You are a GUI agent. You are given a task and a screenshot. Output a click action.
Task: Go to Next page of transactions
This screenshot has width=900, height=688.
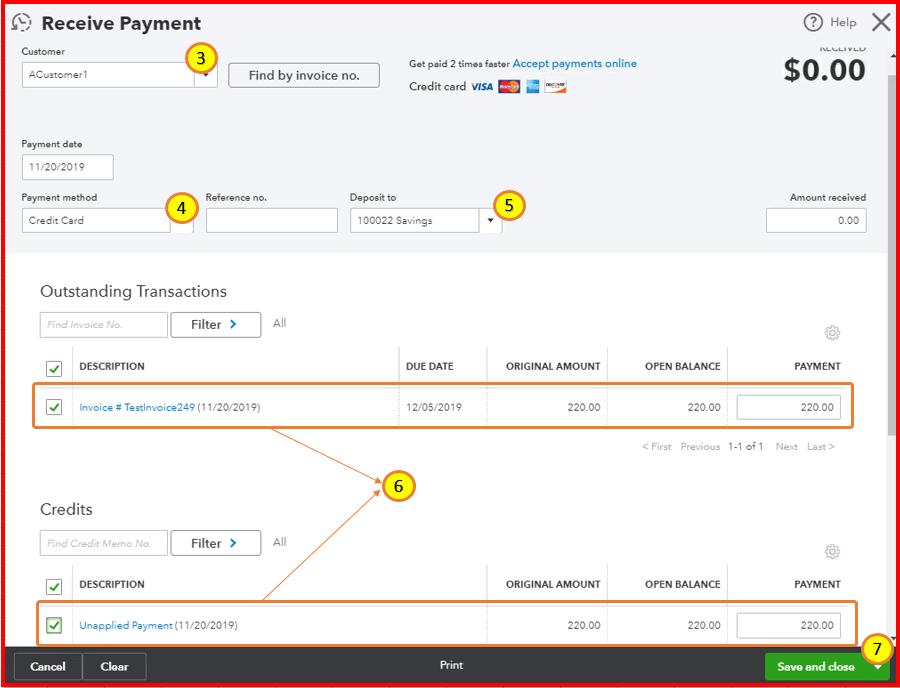(x=786, y=446)
